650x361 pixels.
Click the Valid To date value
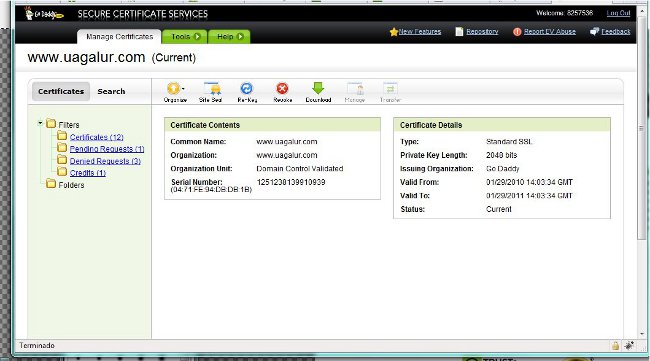pos(529,196)
